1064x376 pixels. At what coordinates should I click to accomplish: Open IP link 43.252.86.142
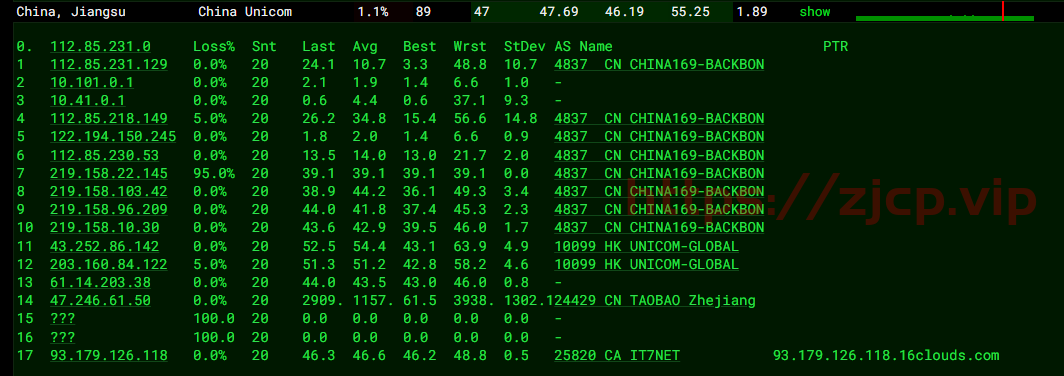click(x=104, y=246)
